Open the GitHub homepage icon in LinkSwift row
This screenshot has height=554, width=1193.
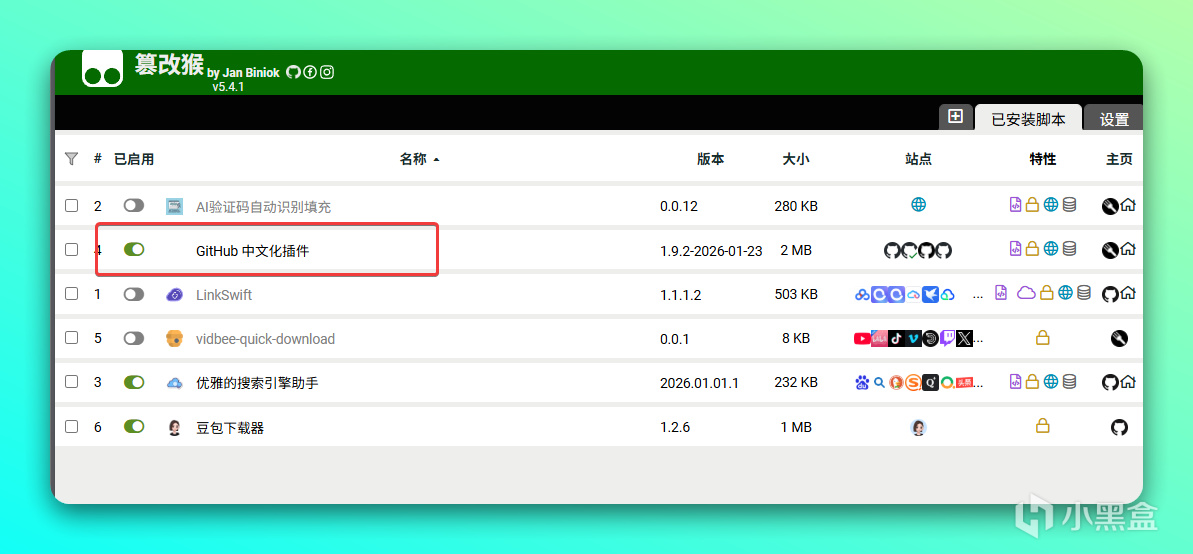tap(1110, 294)
